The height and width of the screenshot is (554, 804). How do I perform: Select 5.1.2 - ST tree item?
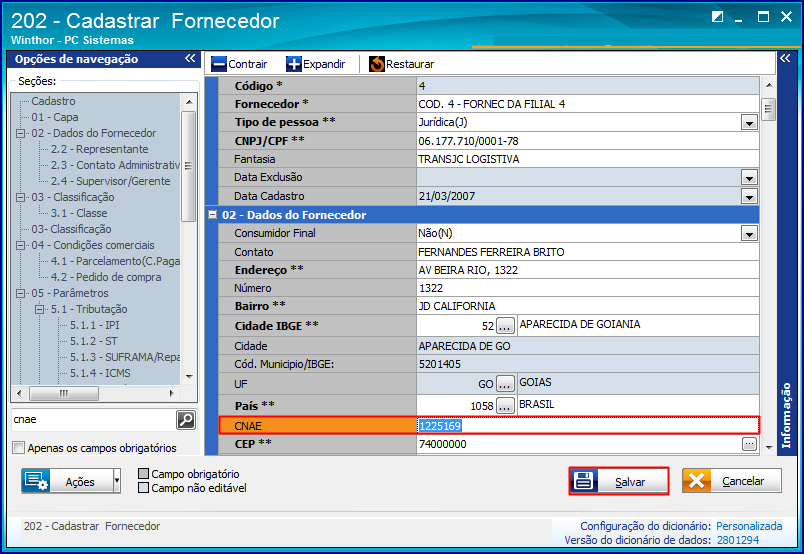[93, 341]
